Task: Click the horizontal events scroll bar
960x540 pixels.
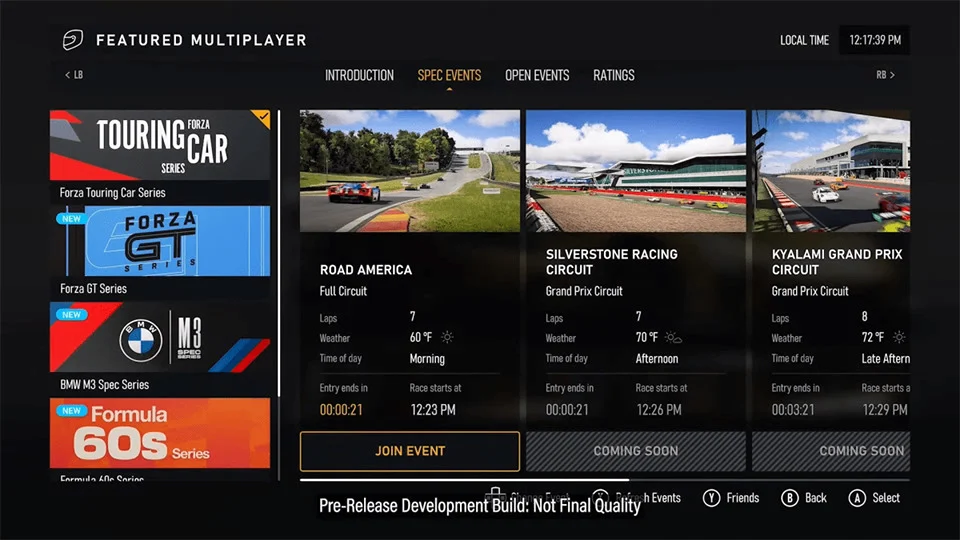Action: (464, 480)
